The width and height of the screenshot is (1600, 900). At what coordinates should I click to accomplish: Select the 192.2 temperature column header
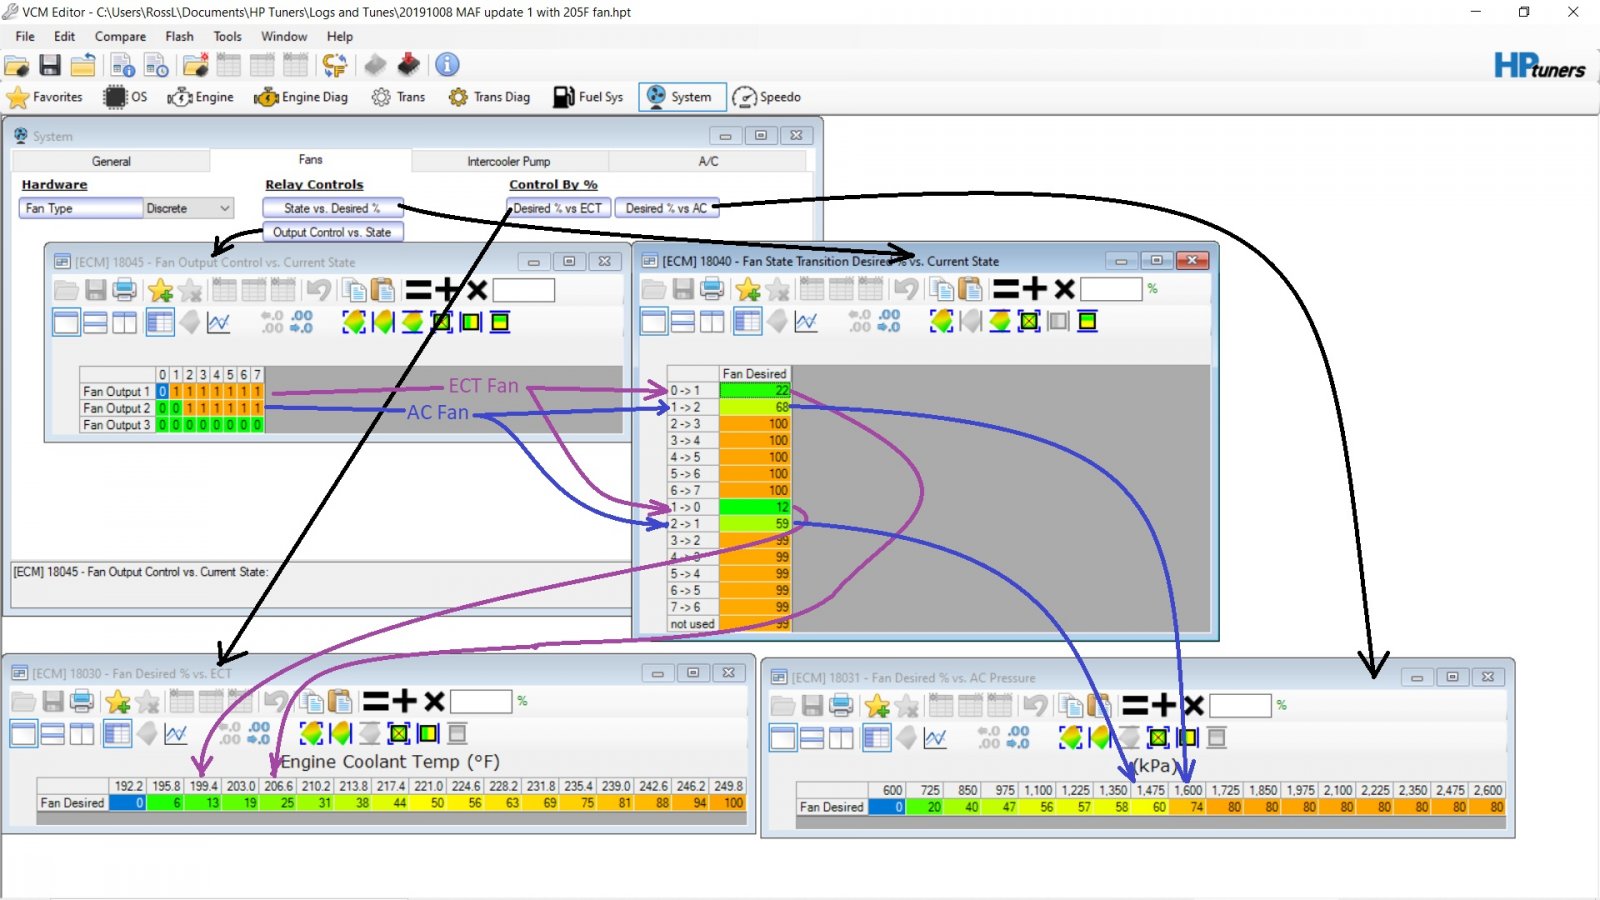pyautogui.click(x=128, y=786)
